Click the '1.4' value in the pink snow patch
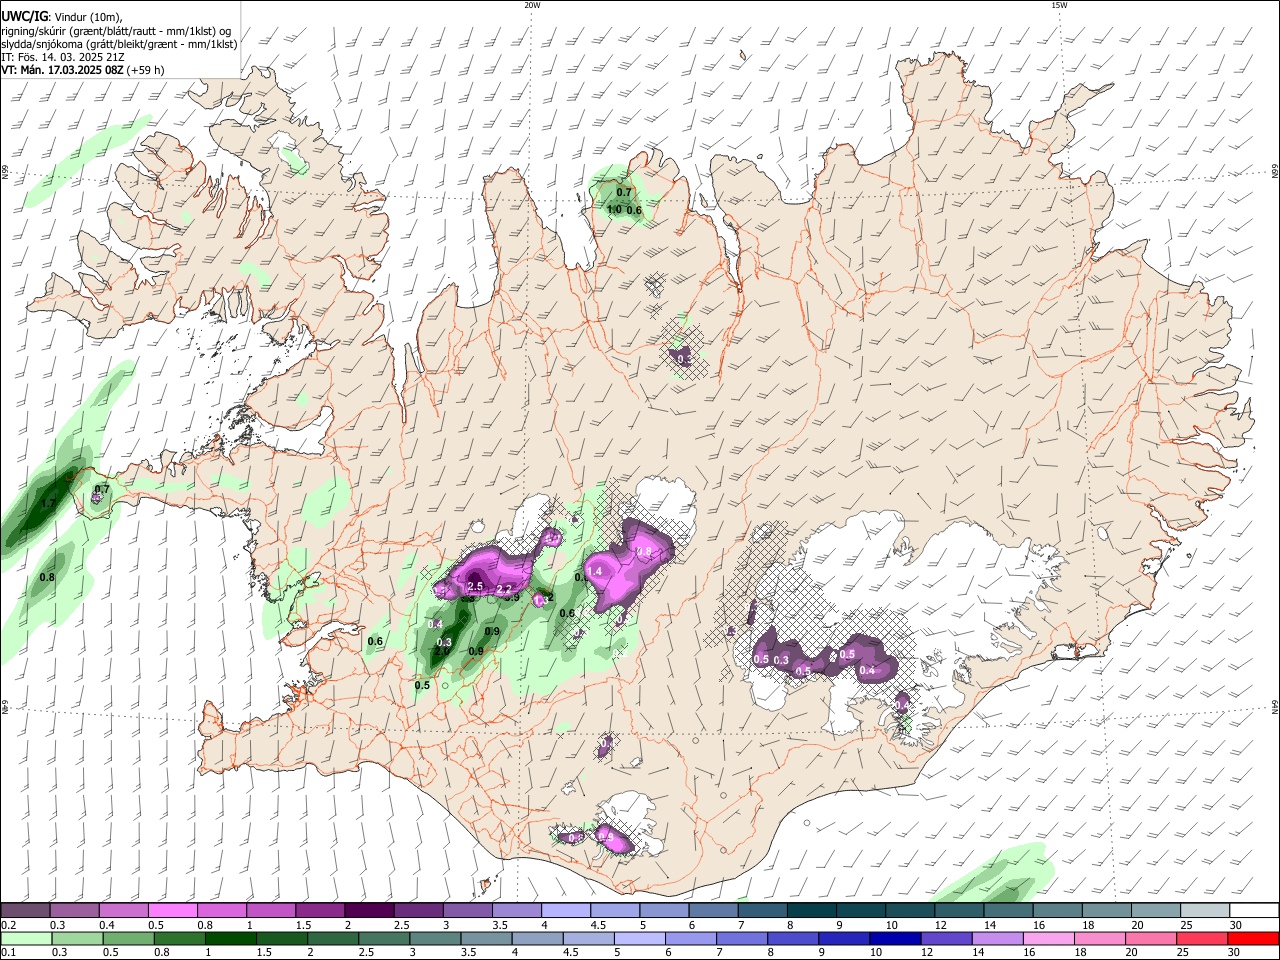Viewport: 1280px width, 960px height. click(594, 571)
